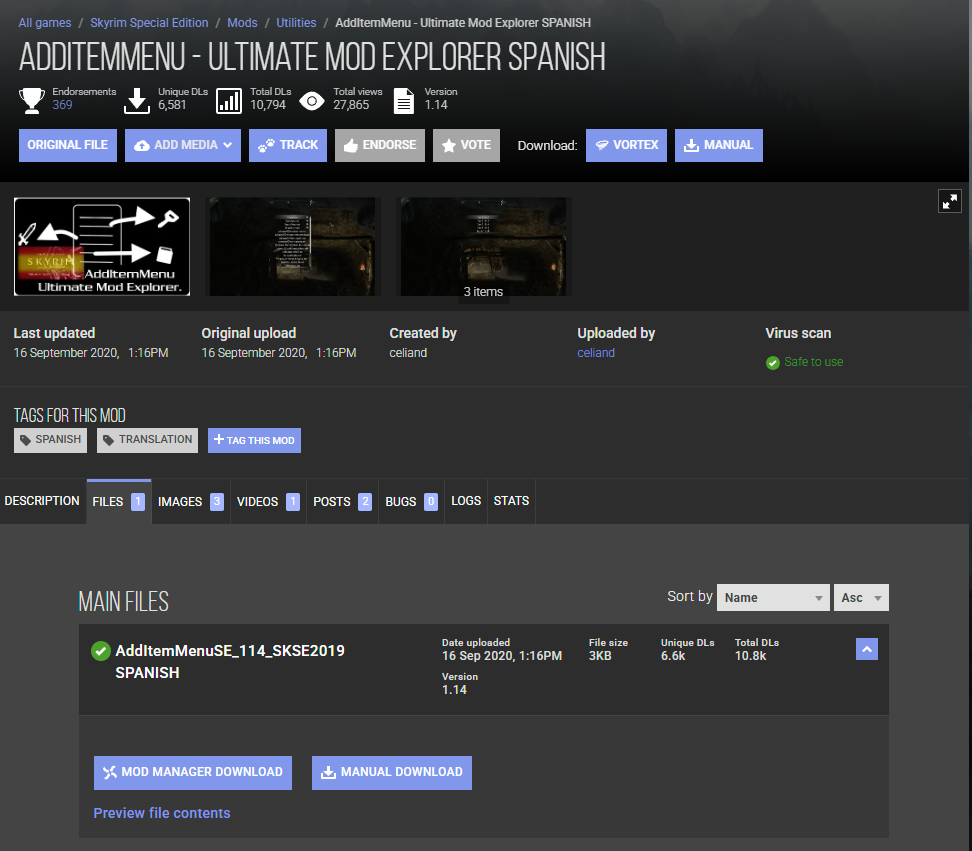Click TAG THIS MOD button

pyautogui.click(x=254, y=440)
